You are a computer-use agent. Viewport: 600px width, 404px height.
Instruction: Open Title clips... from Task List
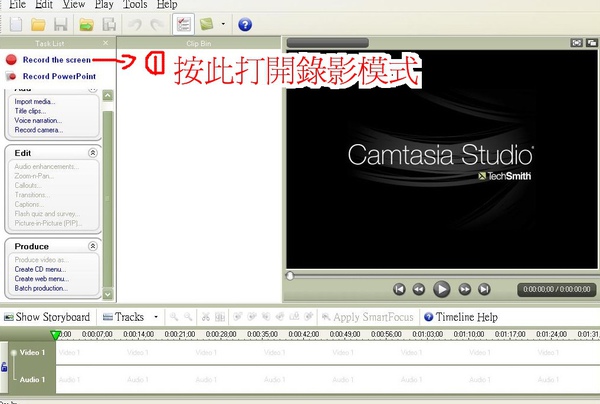[x=30, y=111]
